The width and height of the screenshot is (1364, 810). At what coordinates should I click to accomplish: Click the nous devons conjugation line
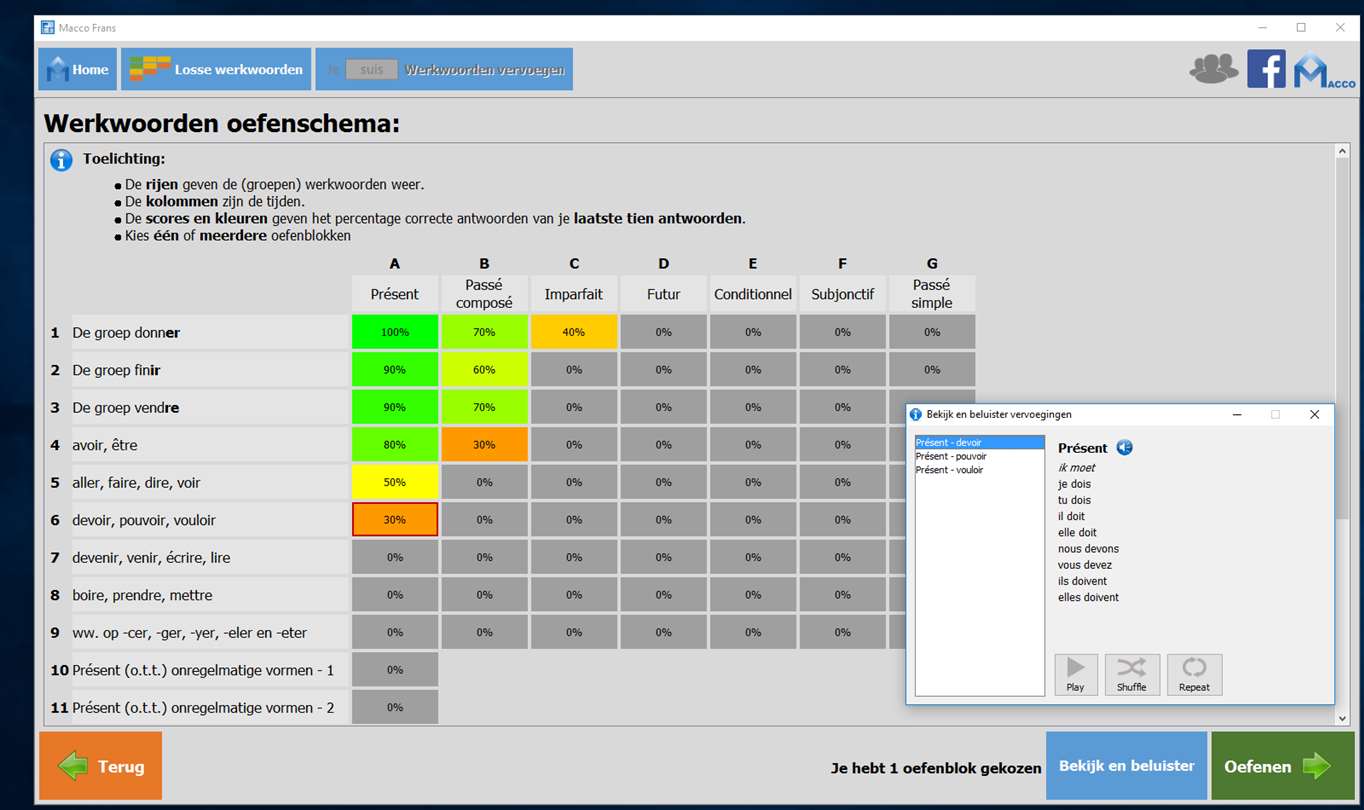point(1088,549)
